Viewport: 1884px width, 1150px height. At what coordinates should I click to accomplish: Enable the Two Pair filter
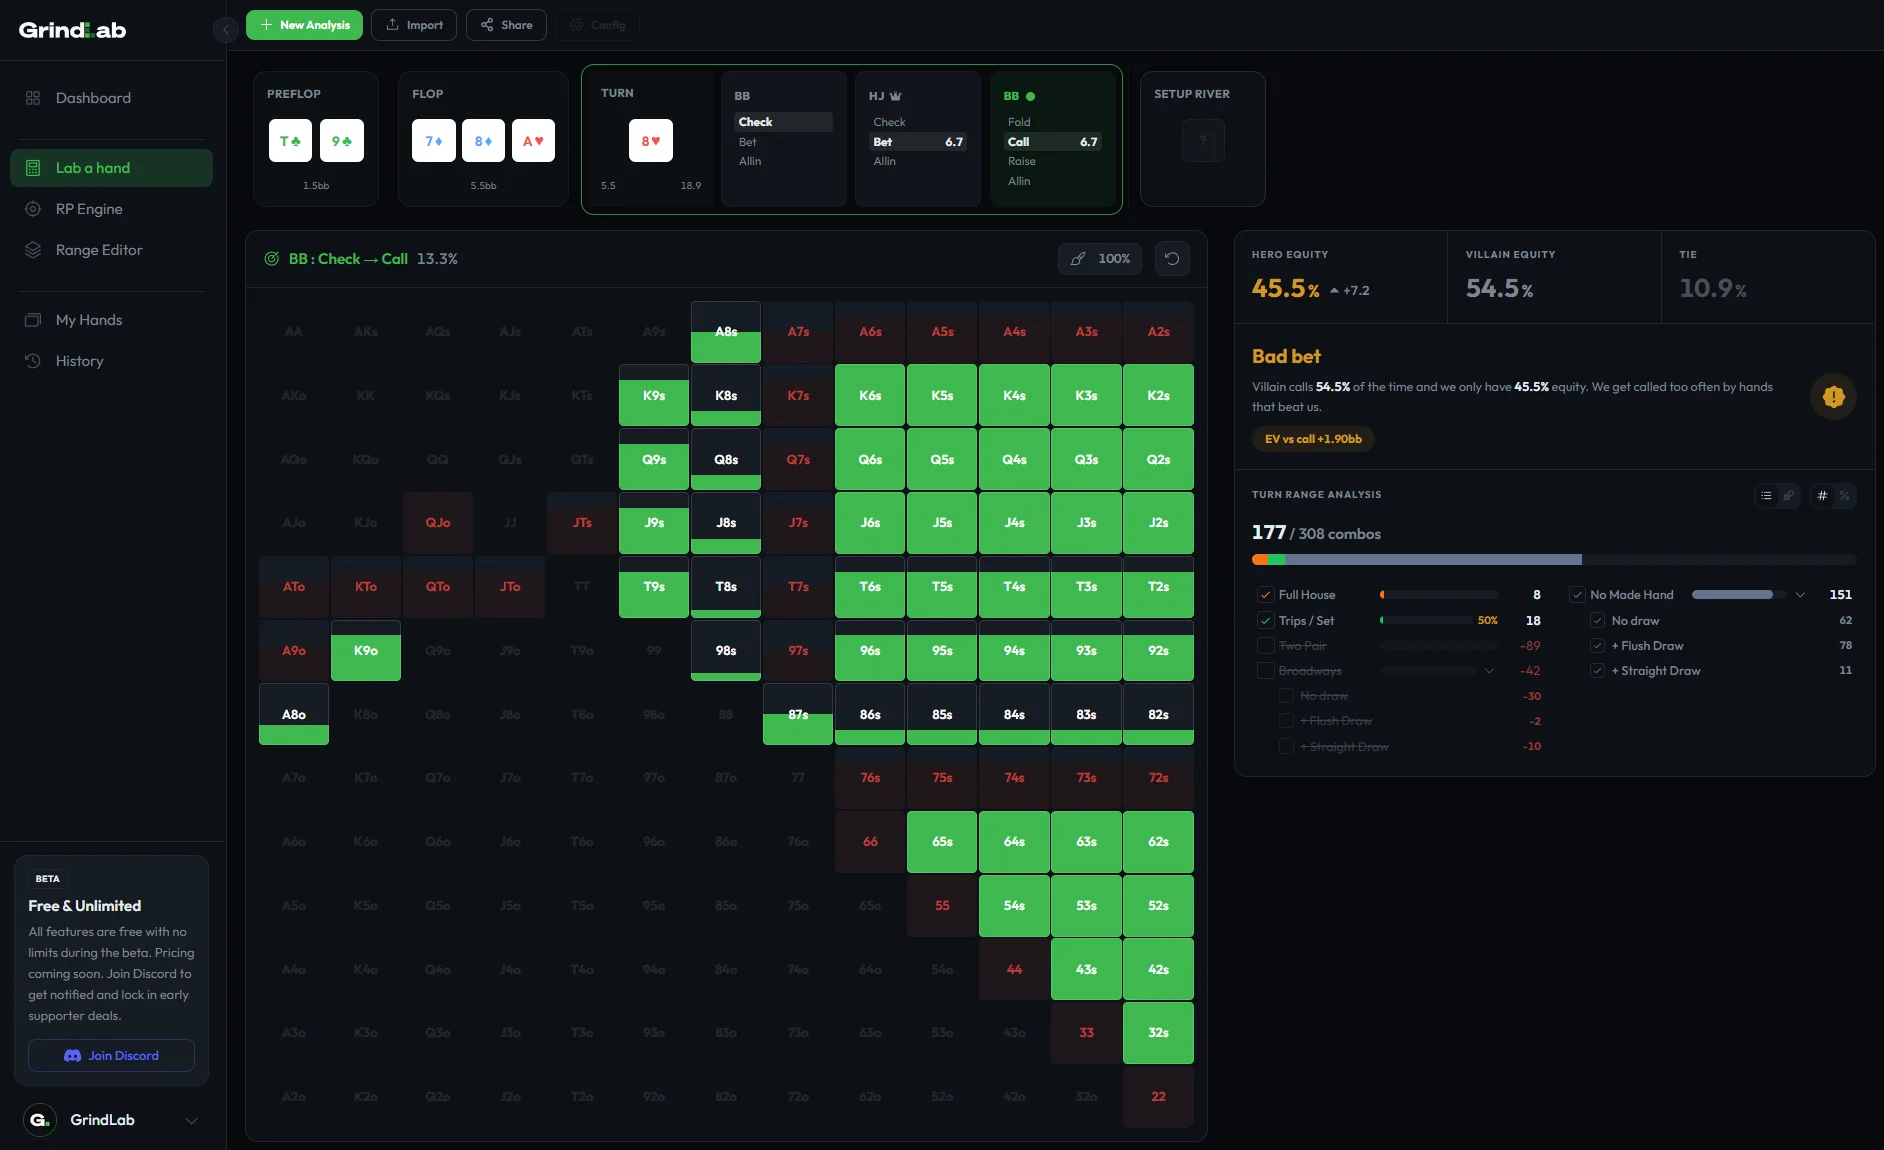[1265, 646]
